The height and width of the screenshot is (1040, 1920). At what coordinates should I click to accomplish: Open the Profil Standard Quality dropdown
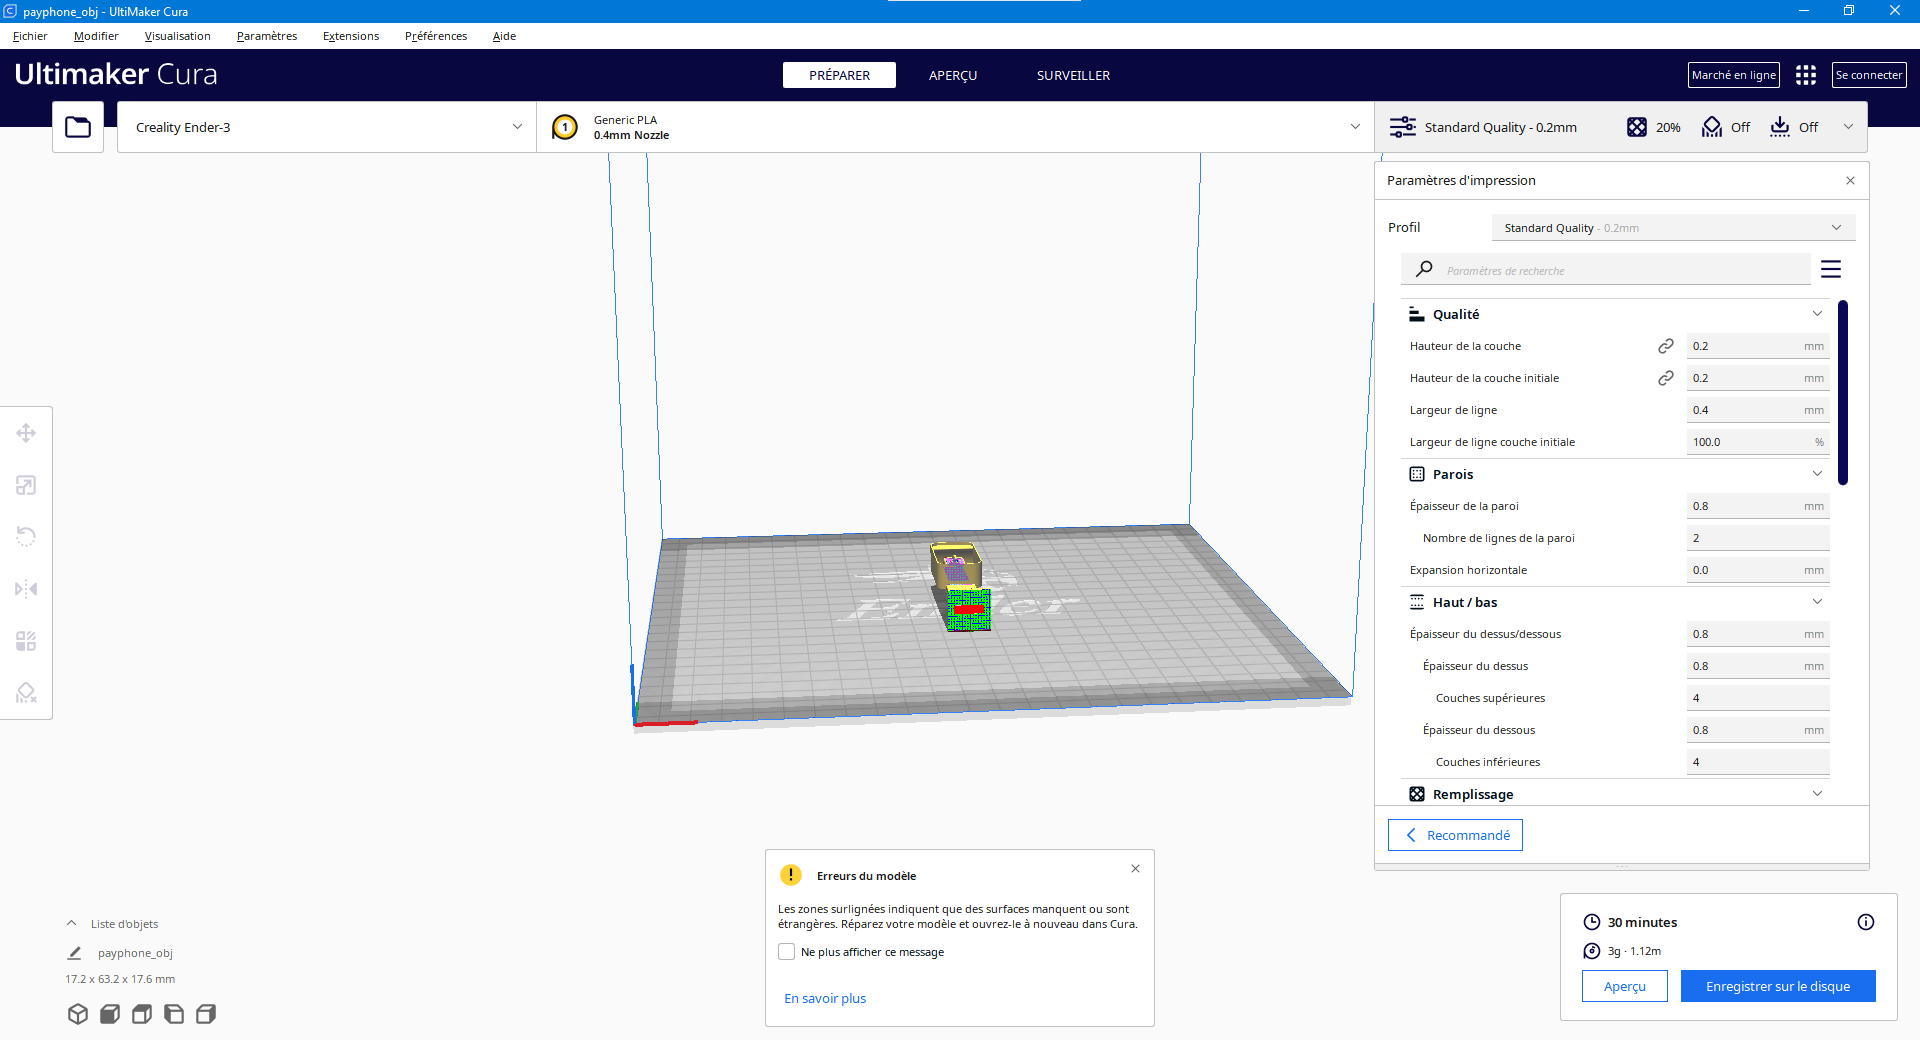(1673, 228)
